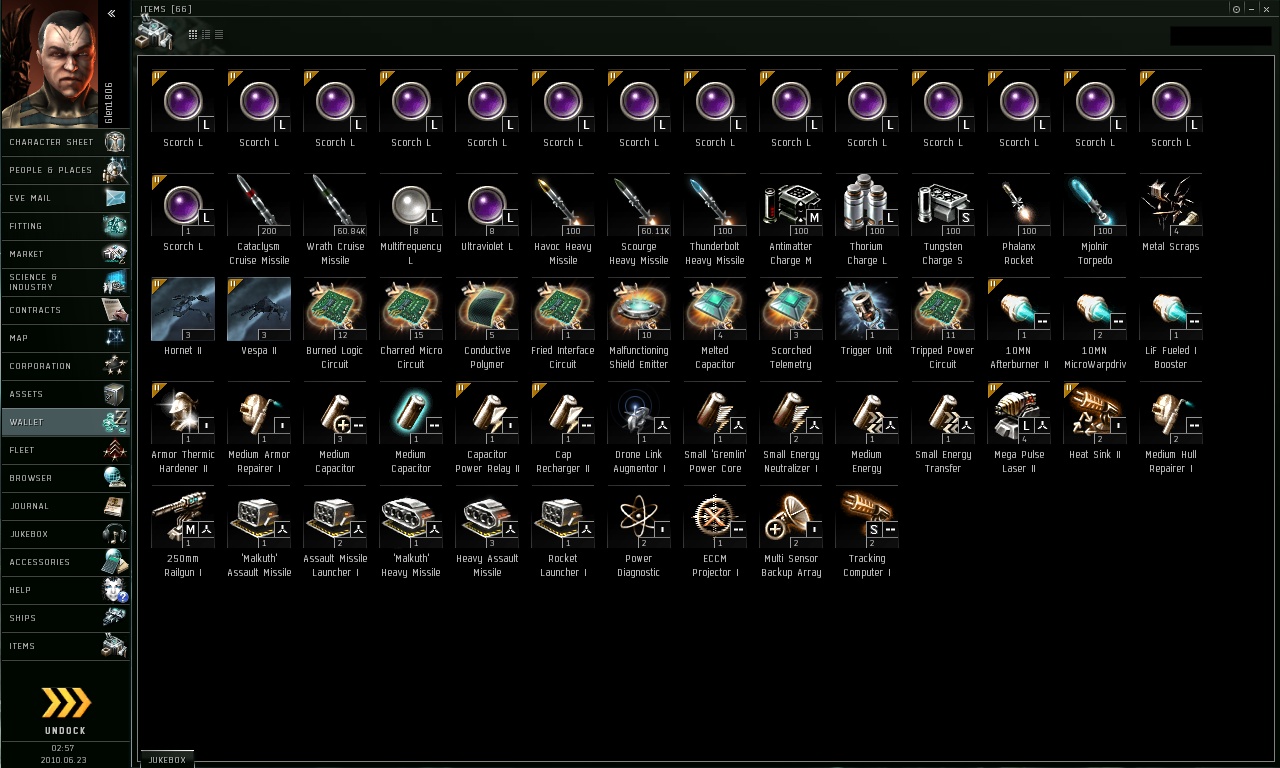Open the Wallet

pos(65,422)
